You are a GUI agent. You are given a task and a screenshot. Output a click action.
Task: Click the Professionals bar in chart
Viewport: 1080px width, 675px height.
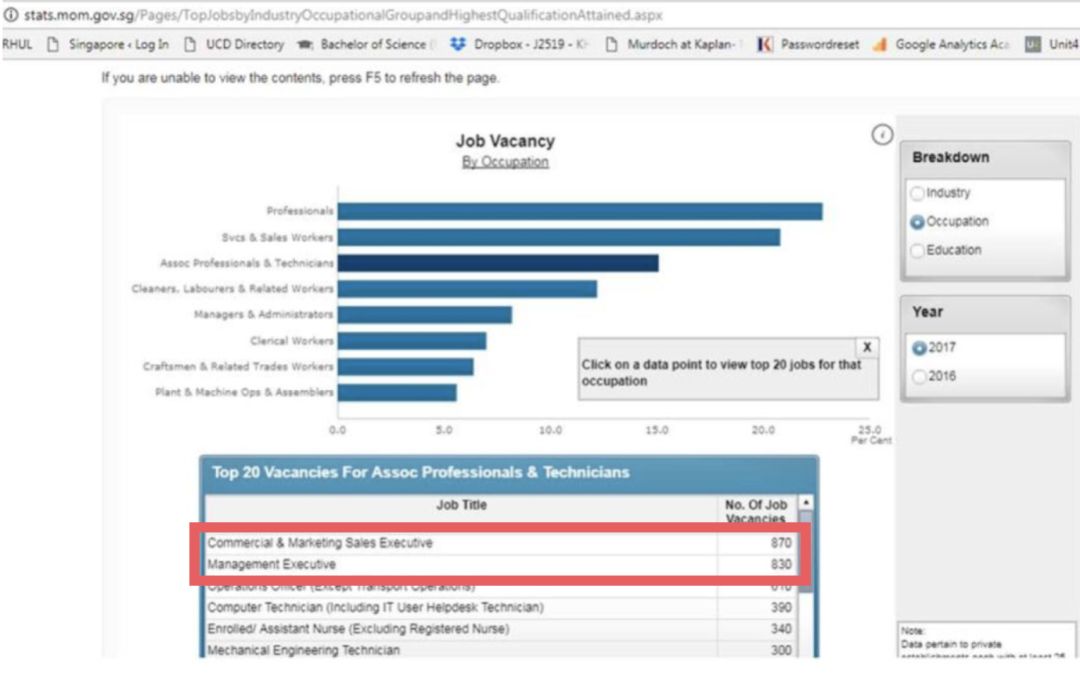tap(579, 212)
